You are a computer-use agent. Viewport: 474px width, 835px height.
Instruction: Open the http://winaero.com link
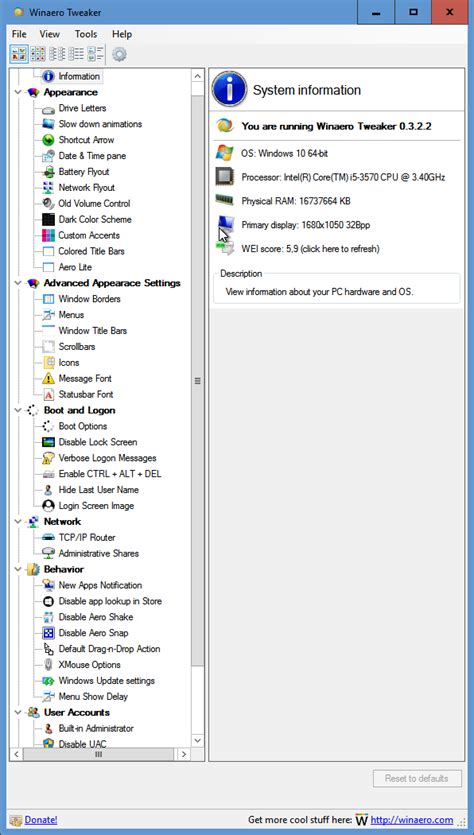point(412,820)
